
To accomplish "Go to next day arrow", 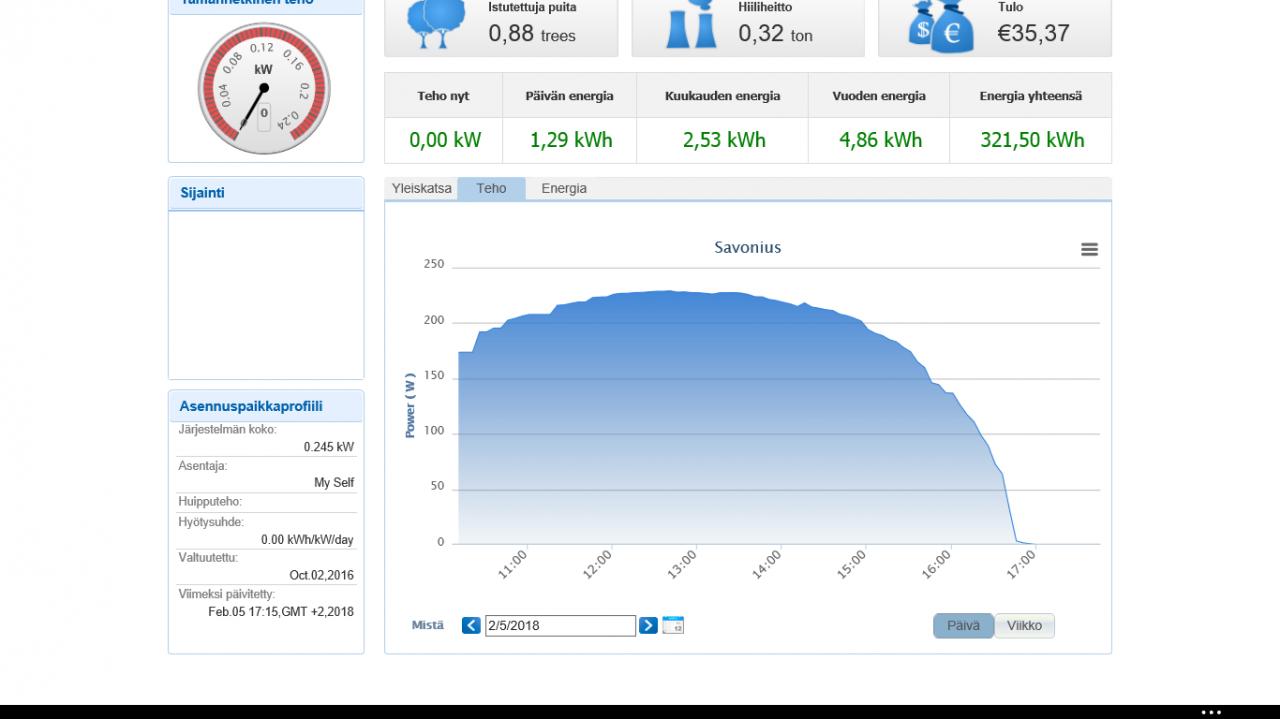I will pos(648,625).
